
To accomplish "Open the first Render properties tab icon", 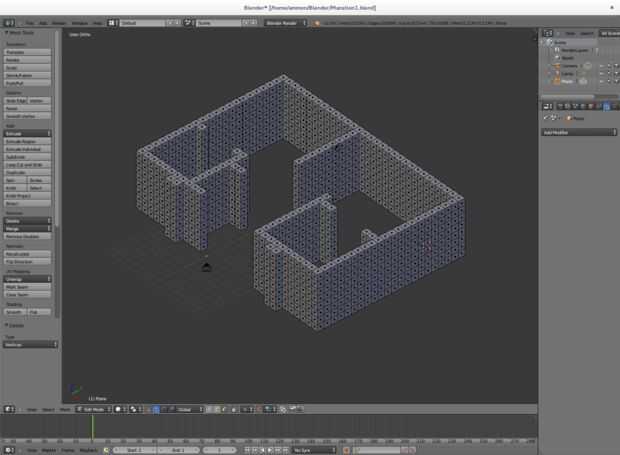I will pos(560,106).
